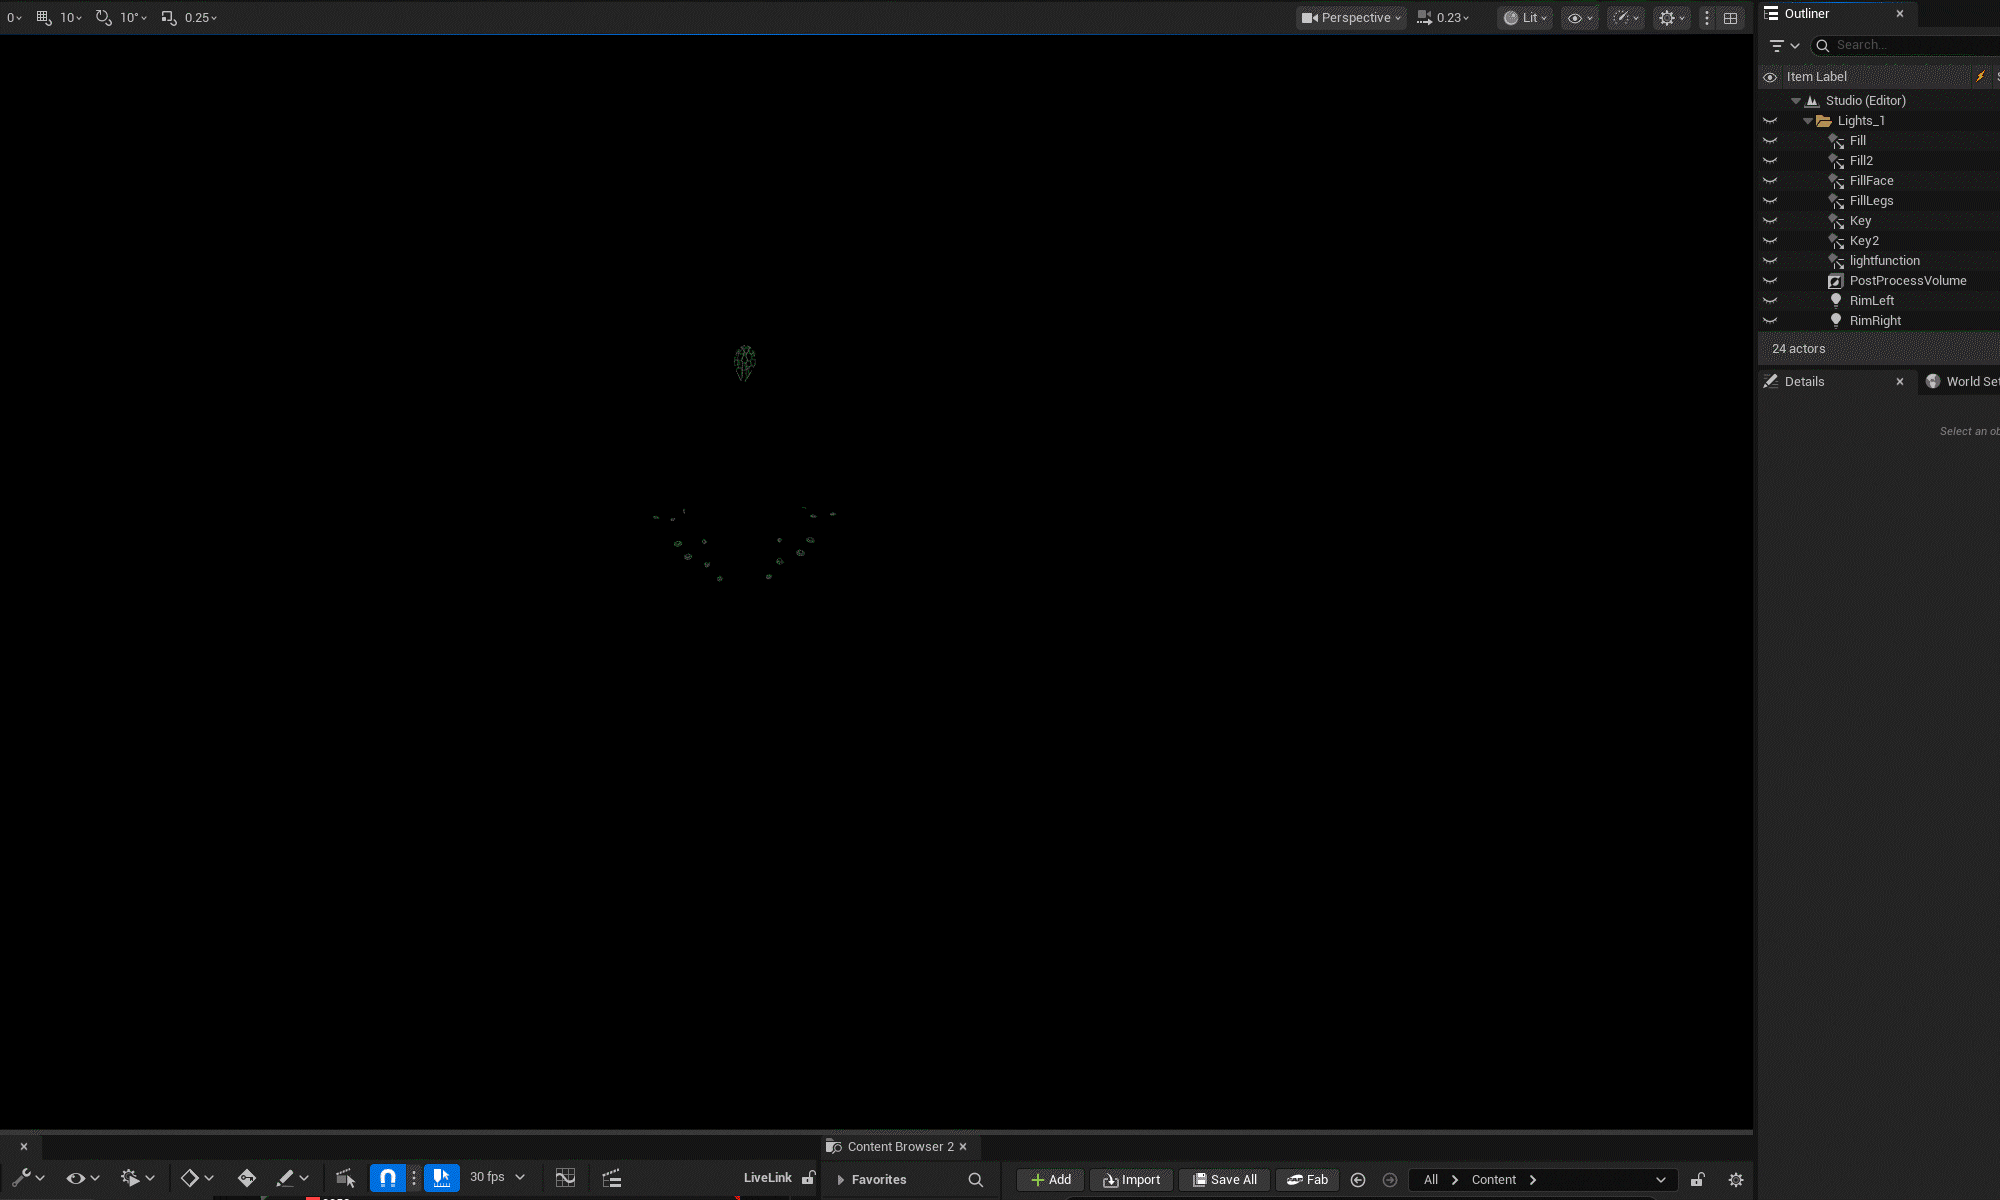Open the viewport settings gear dropdown
2000x1200 pixels.
click(x=1671, y=18)
